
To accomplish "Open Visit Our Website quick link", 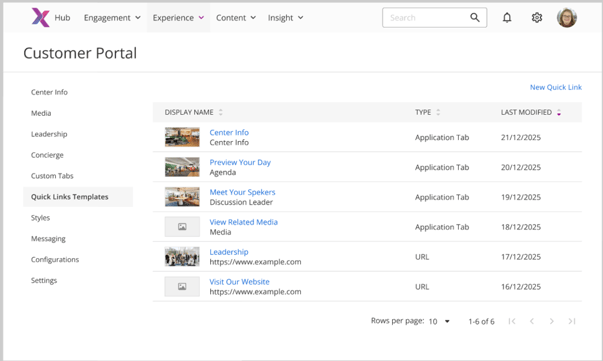I will pos(239,282).
